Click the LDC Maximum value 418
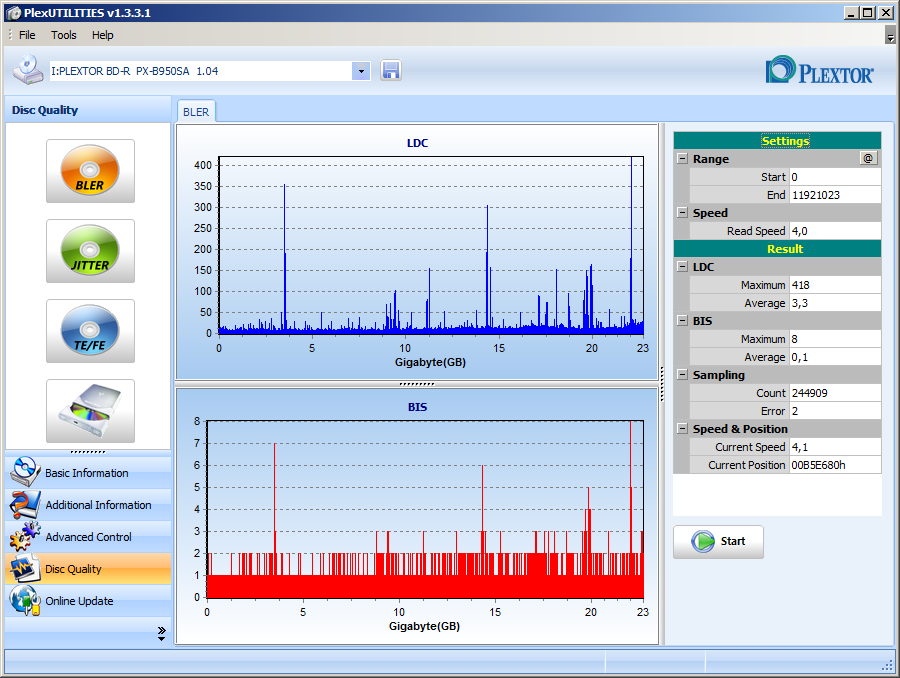The image size is (900, 678). coord(835,285)
